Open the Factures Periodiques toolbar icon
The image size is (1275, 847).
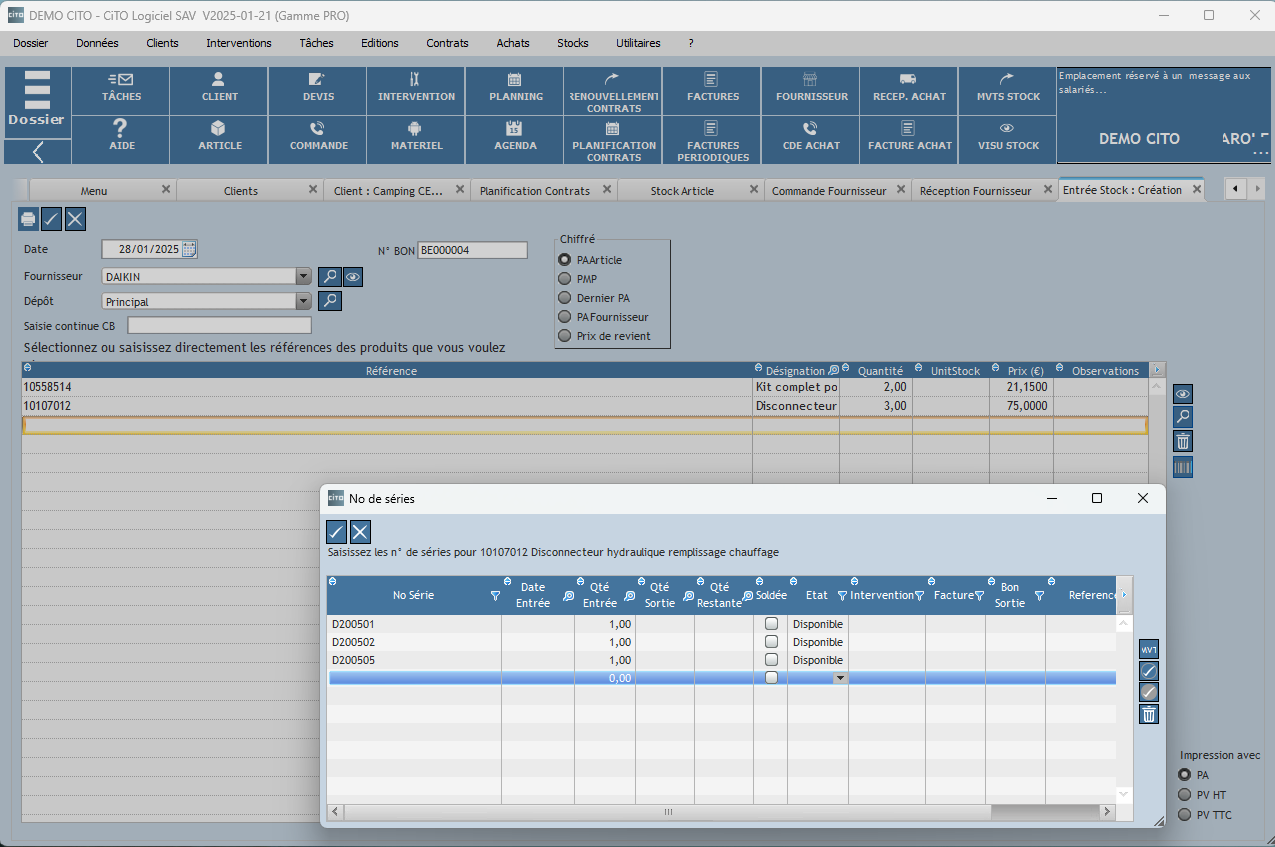(712, 140)
